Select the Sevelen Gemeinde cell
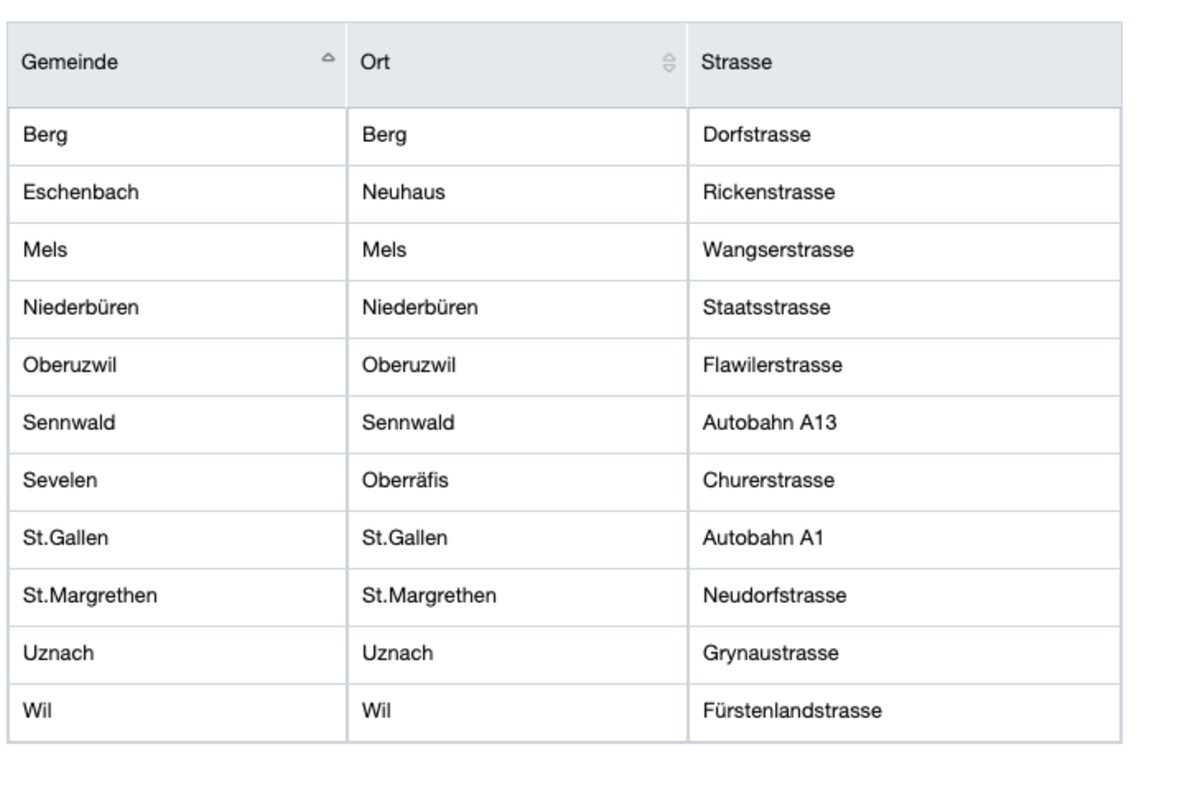The width and height of the screenshot is (1200, 800). pyautogui.click(x=60, y=480)
